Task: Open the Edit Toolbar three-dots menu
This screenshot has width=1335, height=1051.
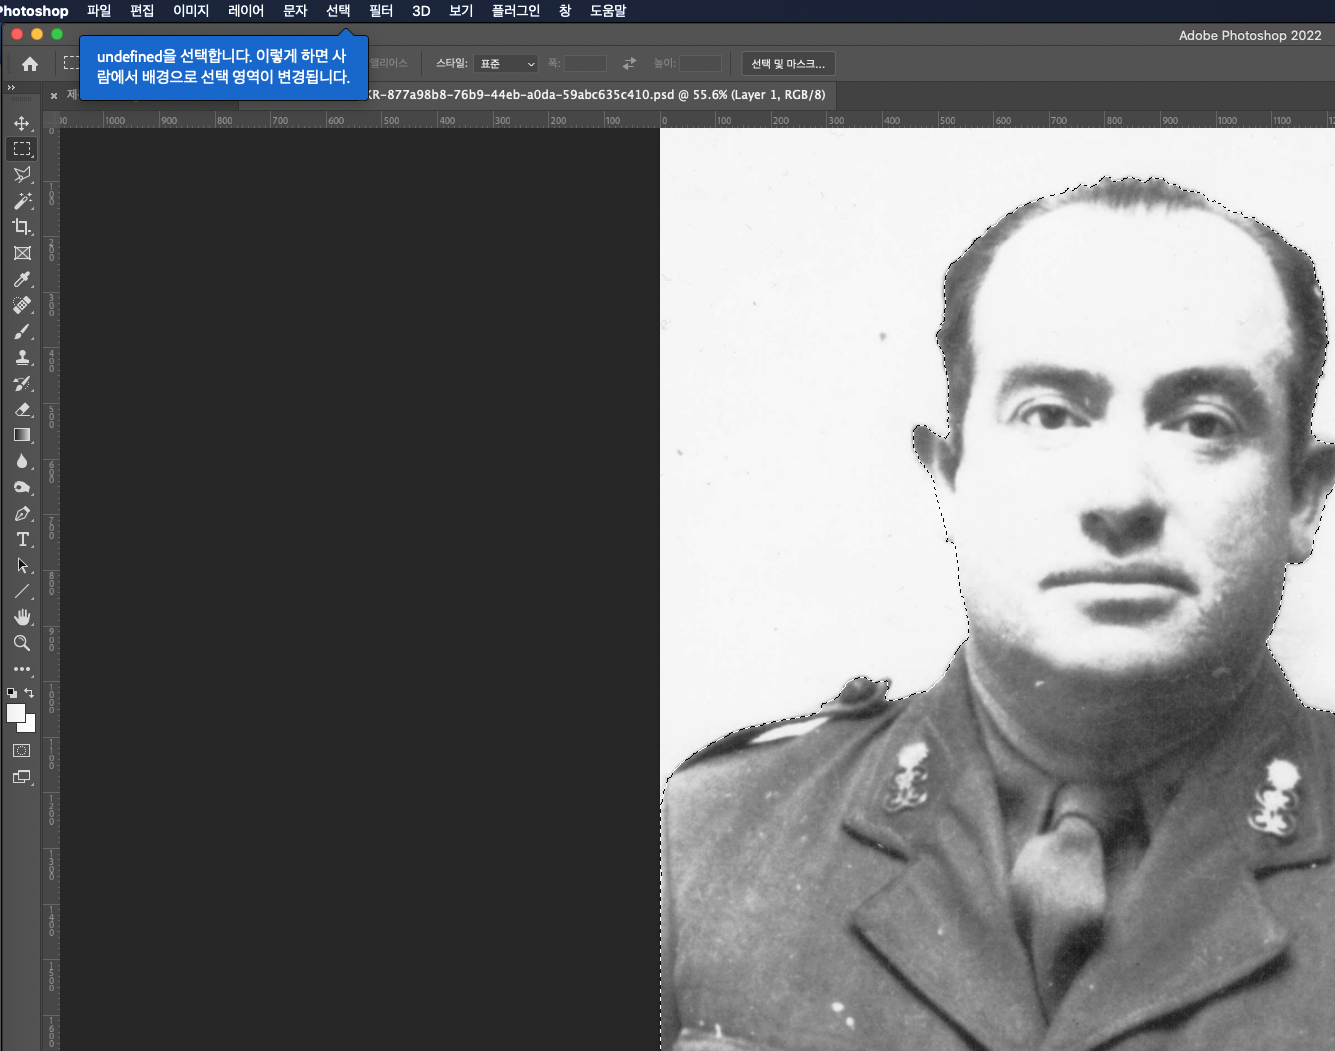Action: click(22, 669)
